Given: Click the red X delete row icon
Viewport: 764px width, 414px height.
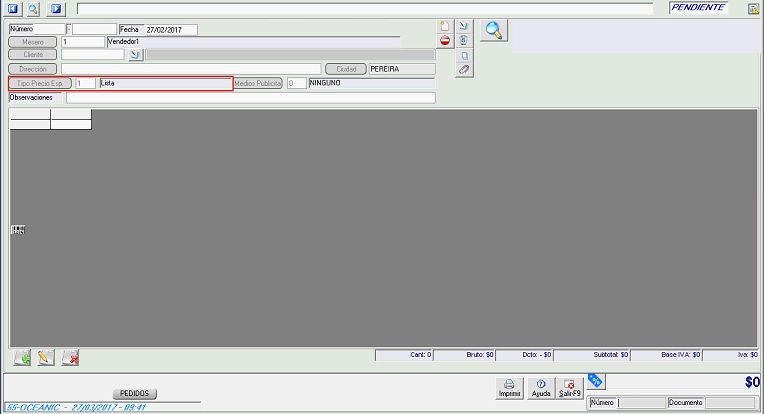Looking at the screenshot, I should [x=70, y=358].
